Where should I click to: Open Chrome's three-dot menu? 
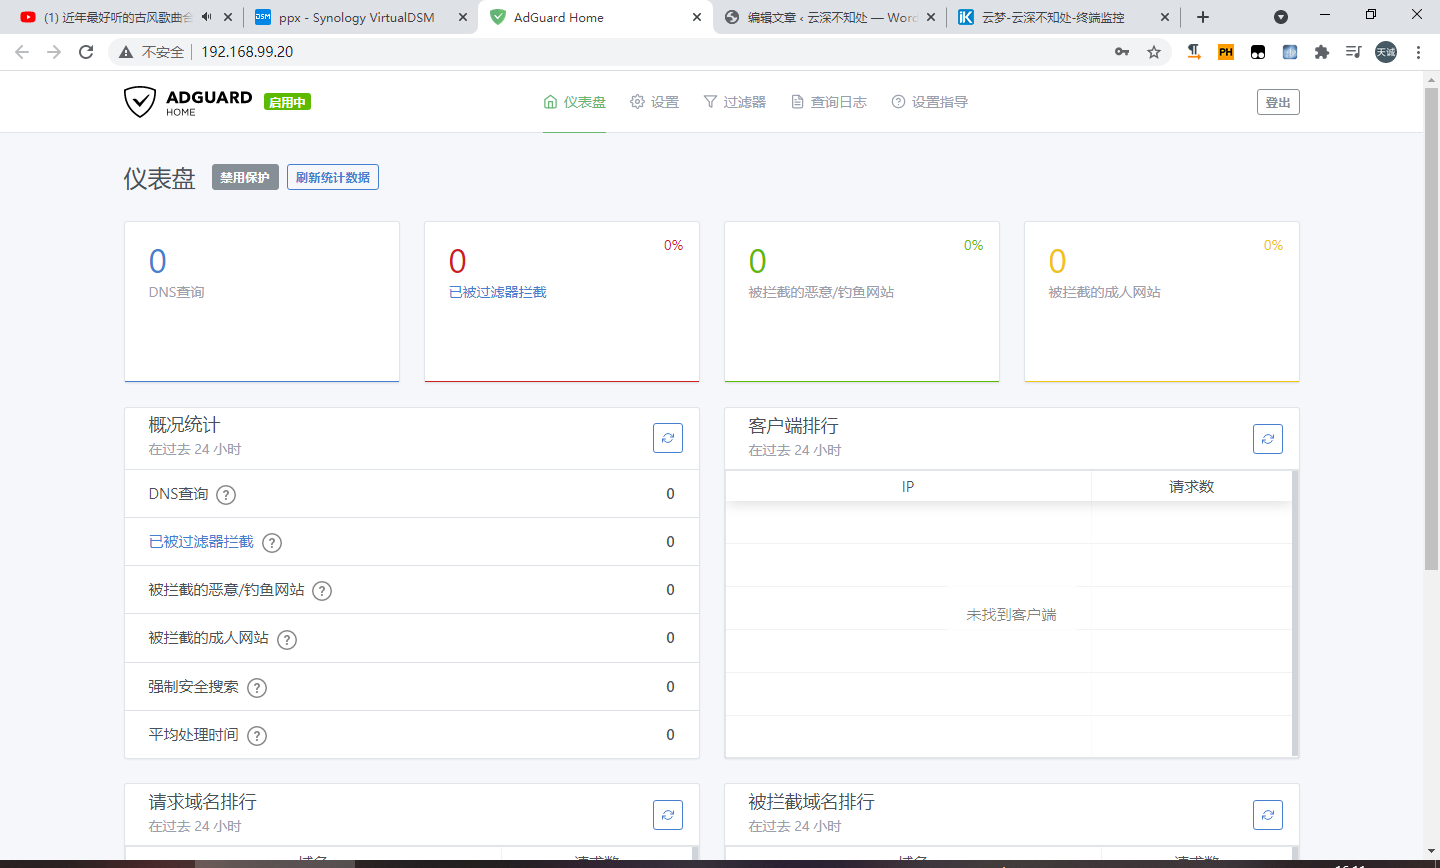[x=1418, y=52]
